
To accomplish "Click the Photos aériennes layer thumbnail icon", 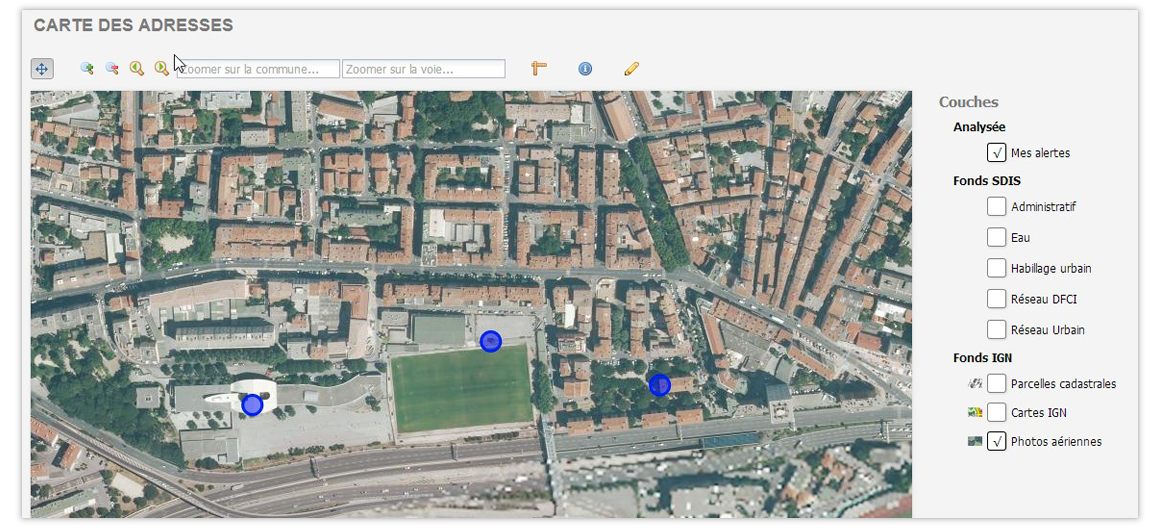I will click(x=975, y=441).
